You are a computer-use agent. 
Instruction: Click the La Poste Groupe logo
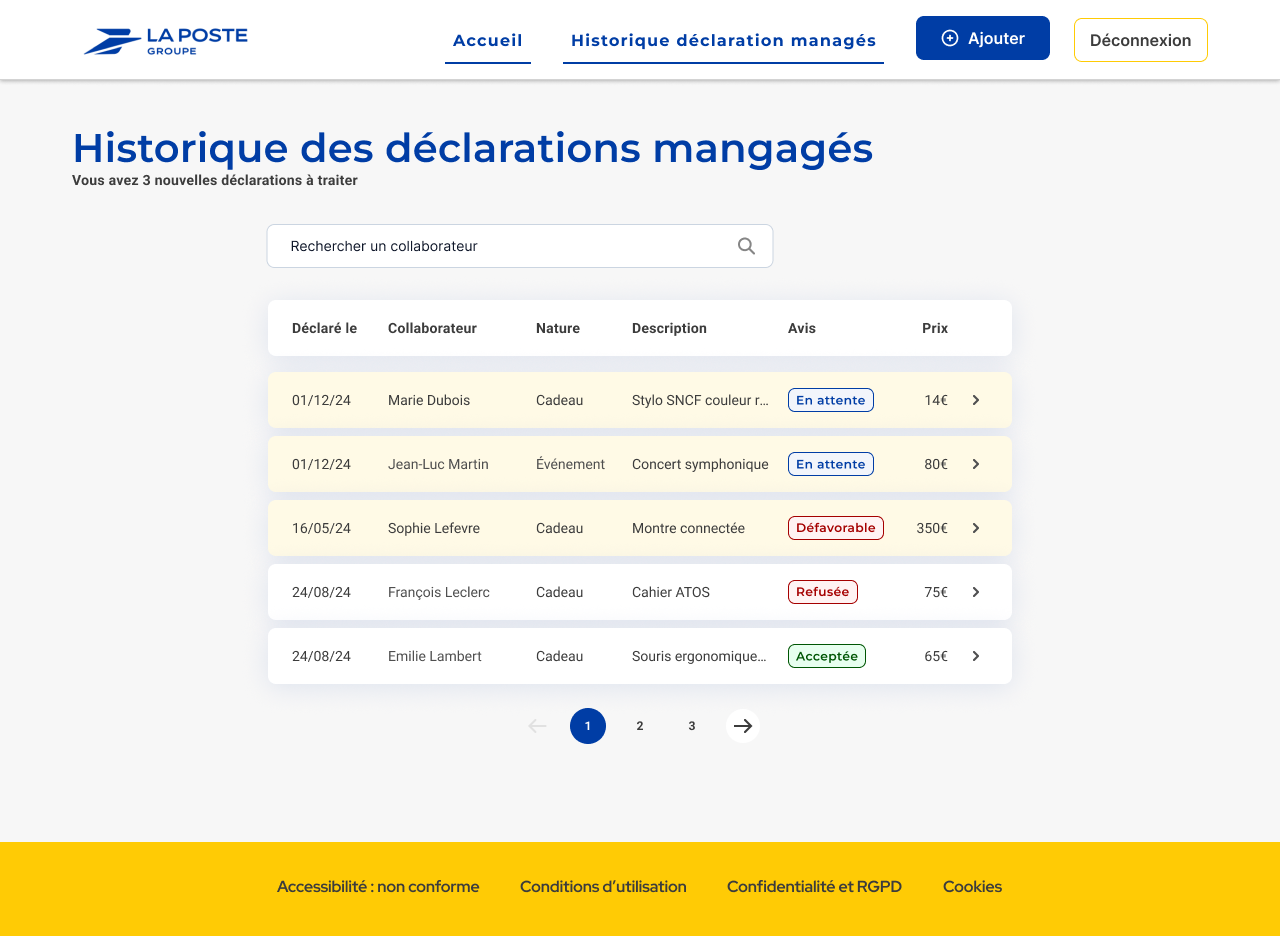point(165,41)
